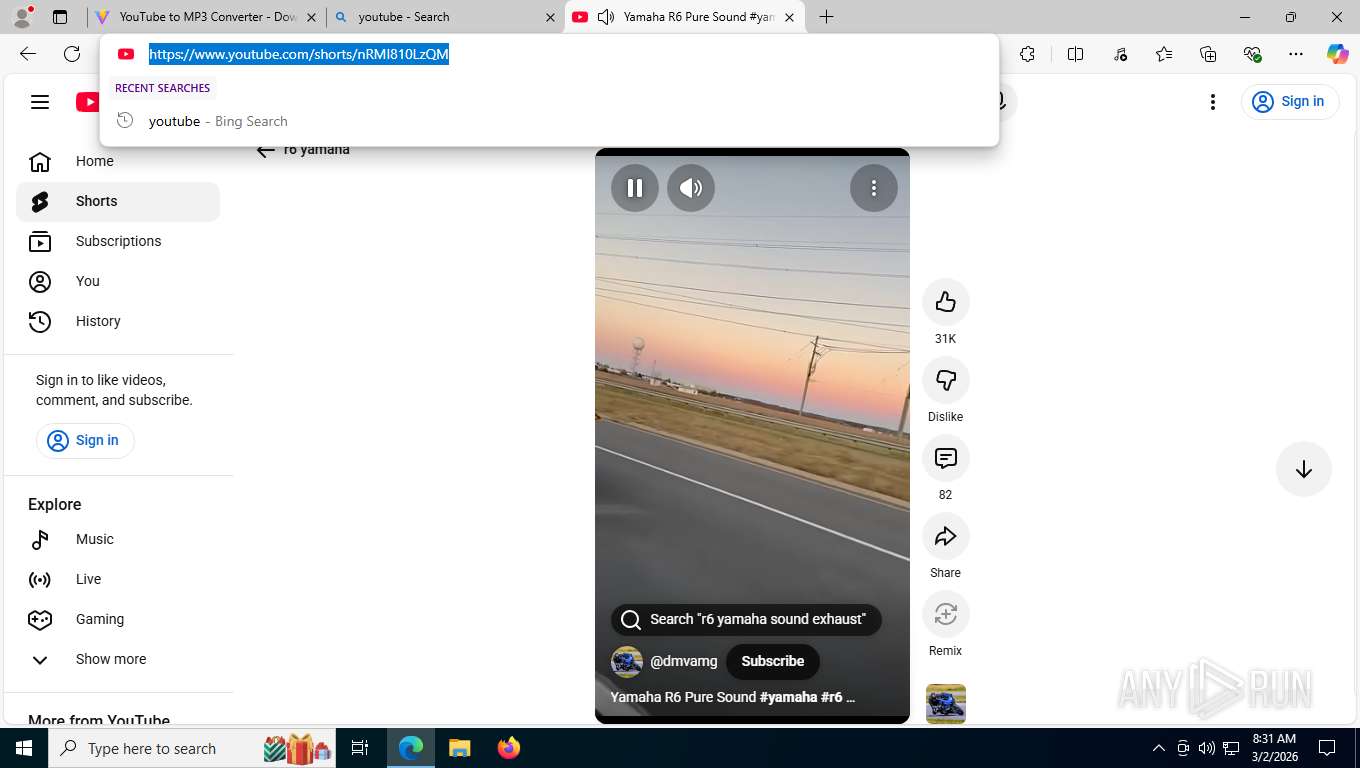
Task: Open Favorites star icon
Action: 1164,54
